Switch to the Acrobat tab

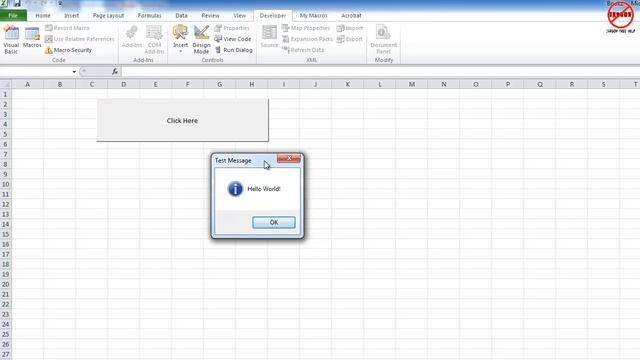tap(351, 16)
